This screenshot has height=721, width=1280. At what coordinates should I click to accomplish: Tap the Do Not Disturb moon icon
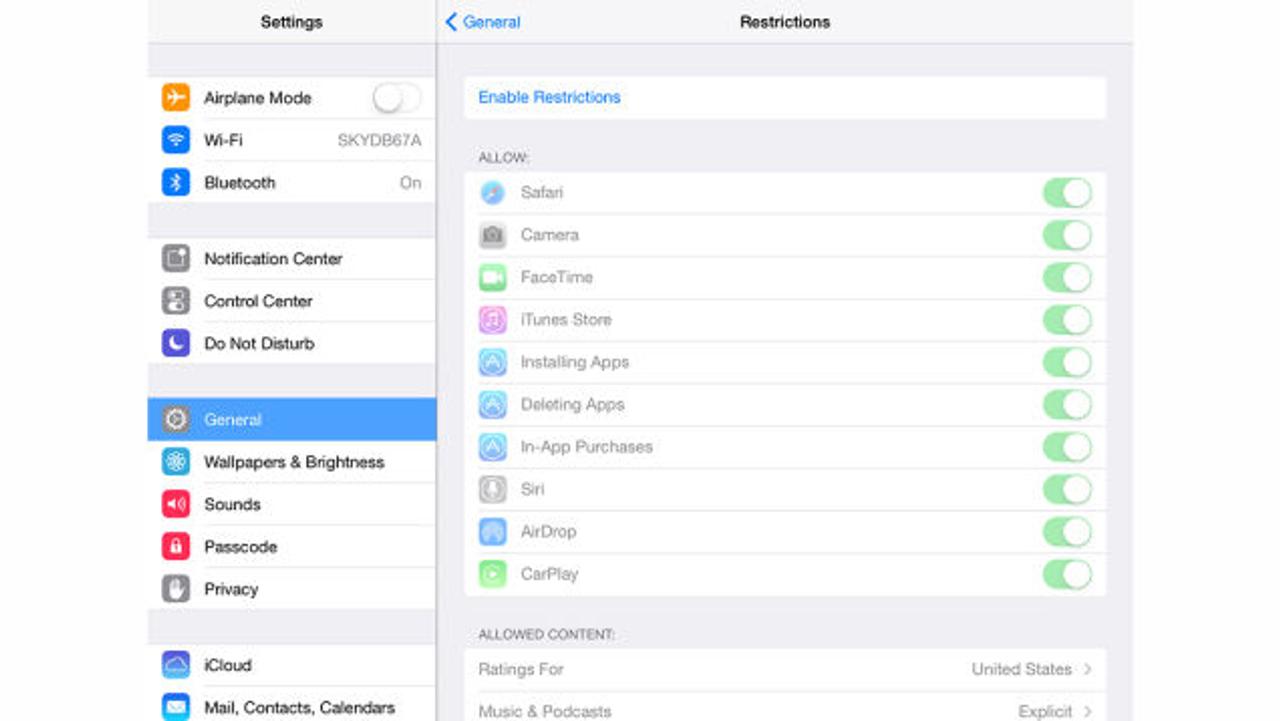pos(176,343)
